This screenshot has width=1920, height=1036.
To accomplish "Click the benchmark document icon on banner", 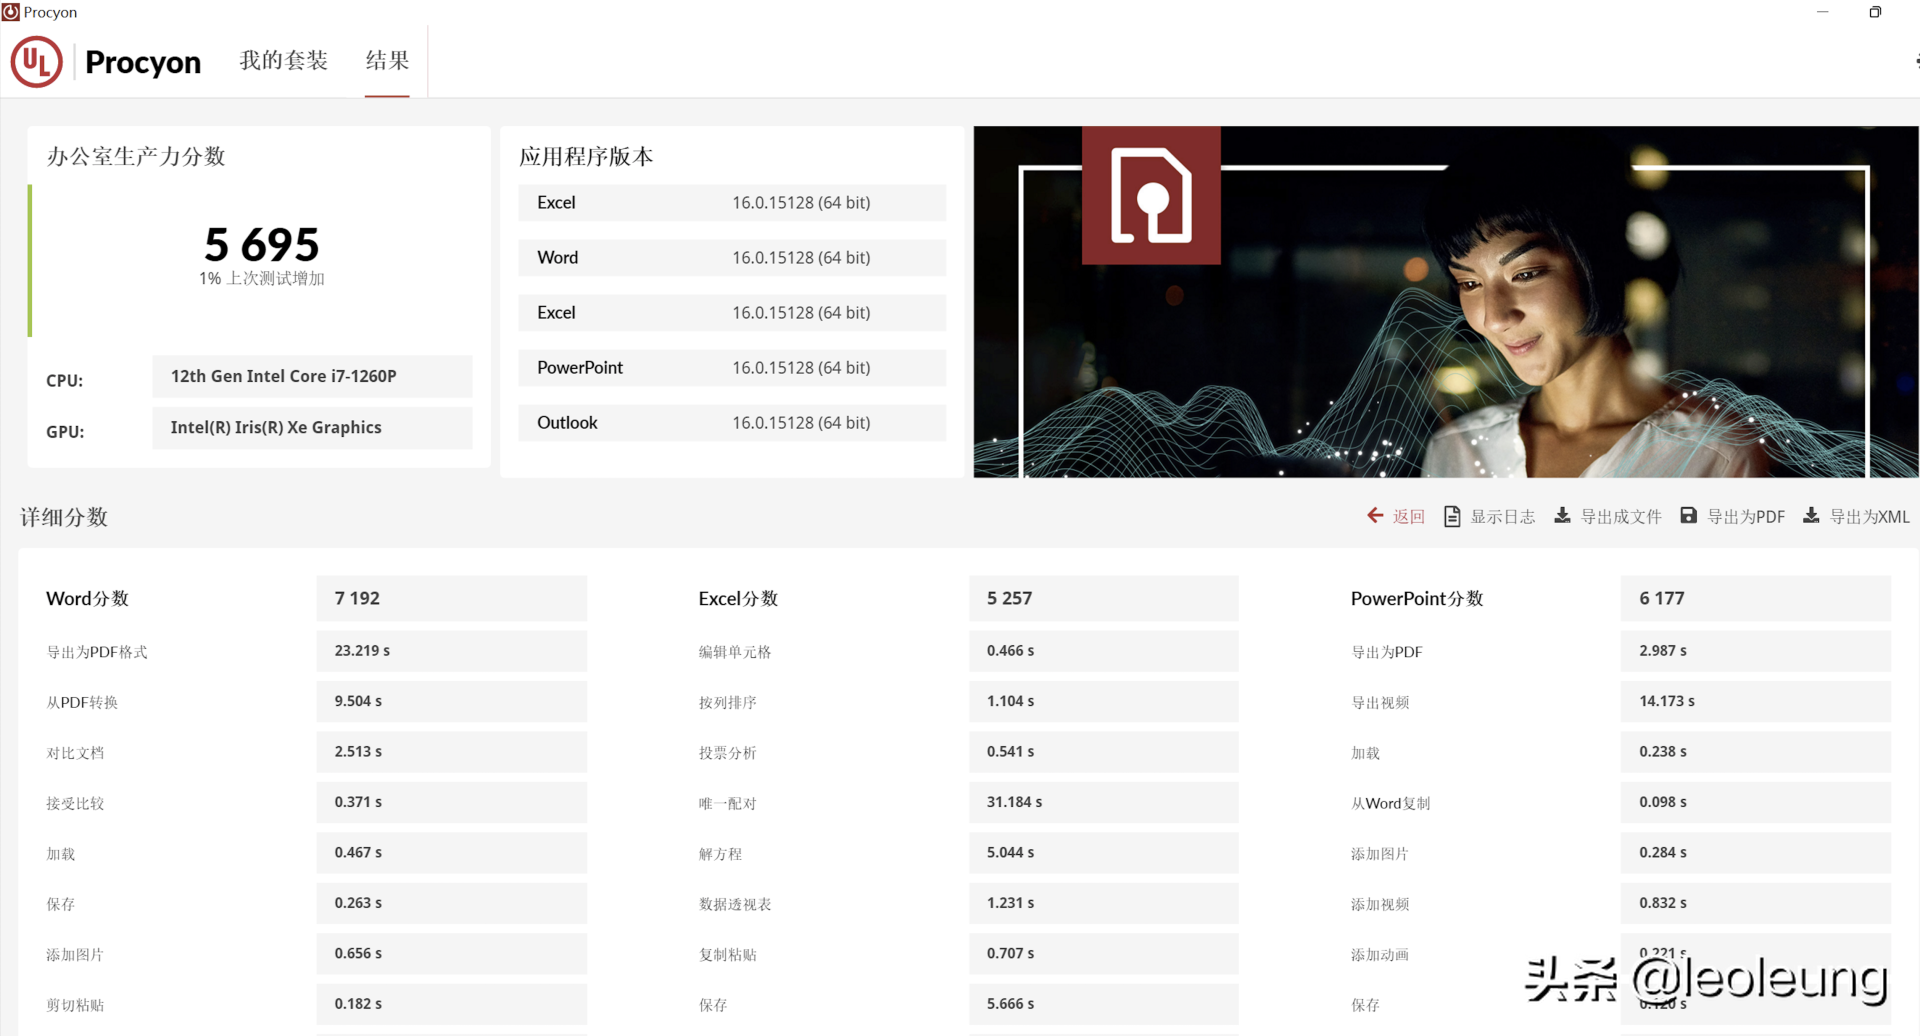I will tap(1151, 195).
